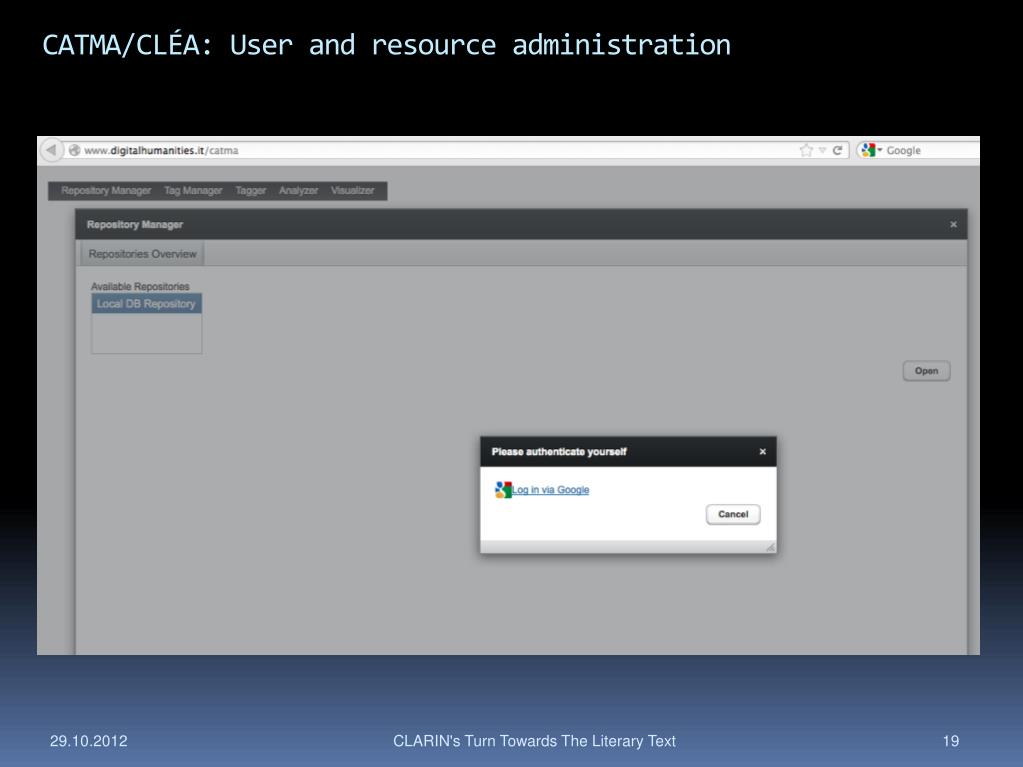The image size is (1023, 767).
Task: Select Local DB Repository in the list
Action: 146,304
